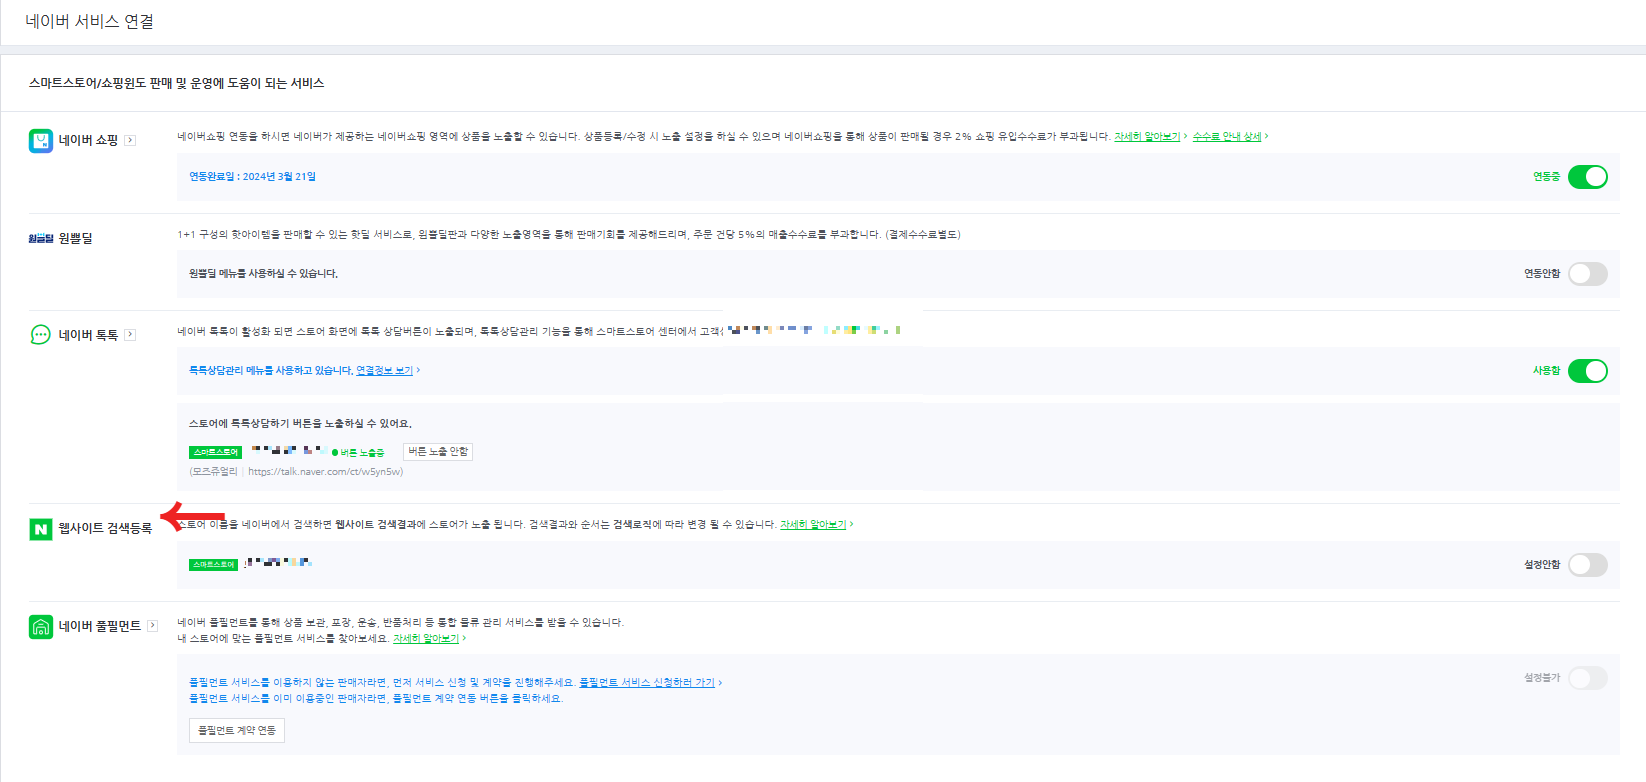Click the 네이버 톡톡 chat bubble icon
This screenshot has width=1646, height=782.
pyautogui.click(x=41, y=335)
